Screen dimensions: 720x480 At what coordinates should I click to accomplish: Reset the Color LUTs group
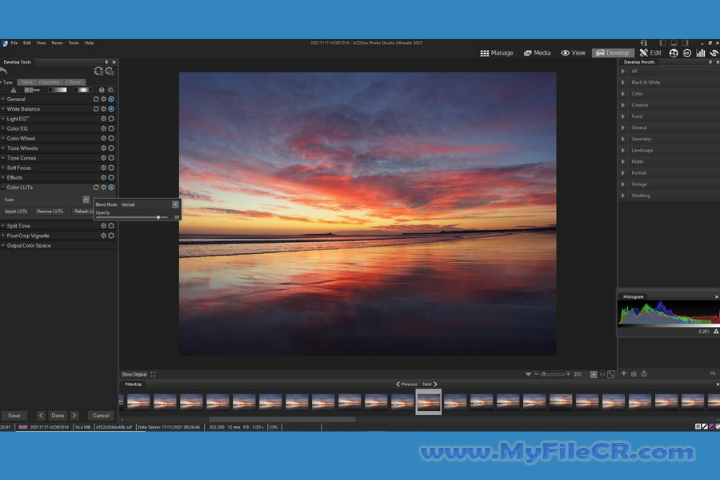[x=96, y=187]
